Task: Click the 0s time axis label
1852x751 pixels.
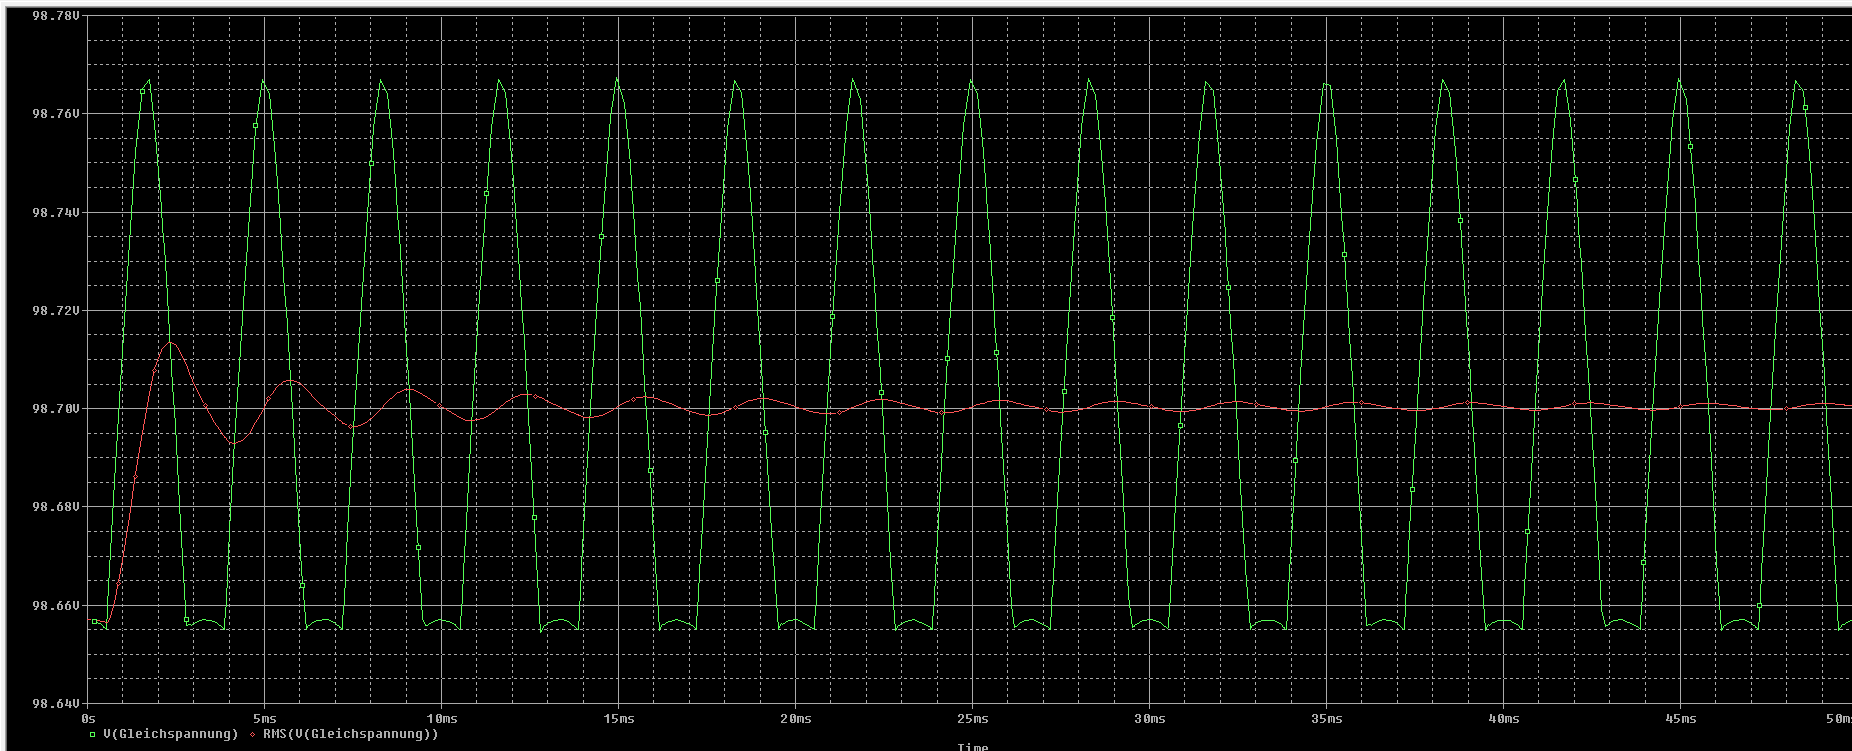Action: tap(87, 718)
